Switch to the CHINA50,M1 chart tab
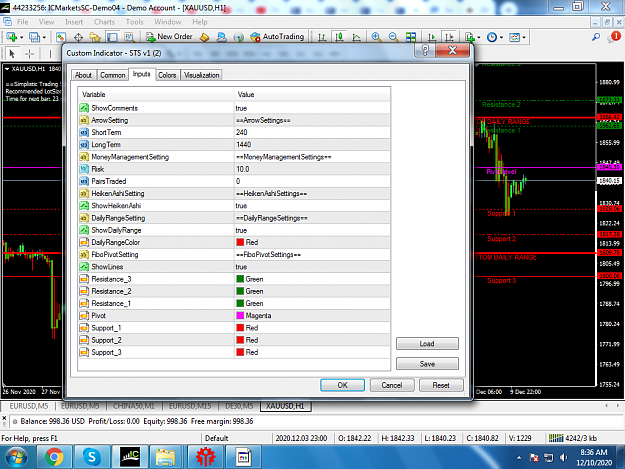625x469 pixels. click(134, 406)
